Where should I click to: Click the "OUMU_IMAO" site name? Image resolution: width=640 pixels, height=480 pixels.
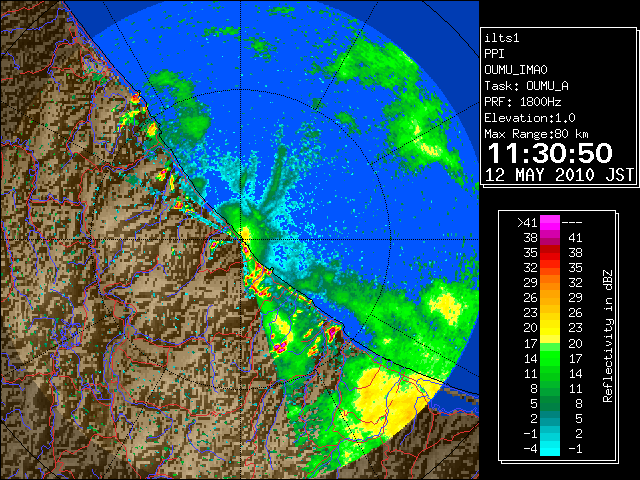click(516, 70)
